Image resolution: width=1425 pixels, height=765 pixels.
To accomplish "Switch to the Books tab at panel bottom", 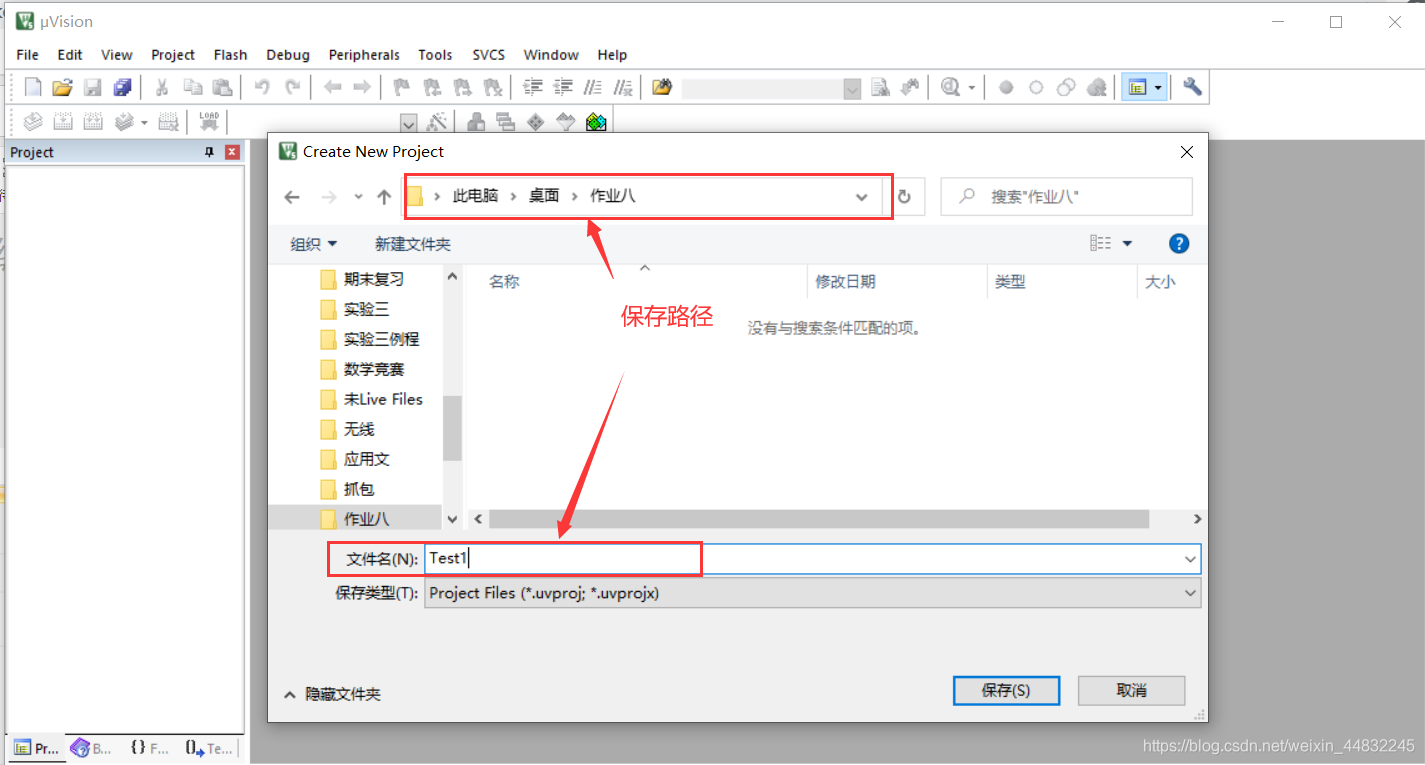I will point(91,748).
